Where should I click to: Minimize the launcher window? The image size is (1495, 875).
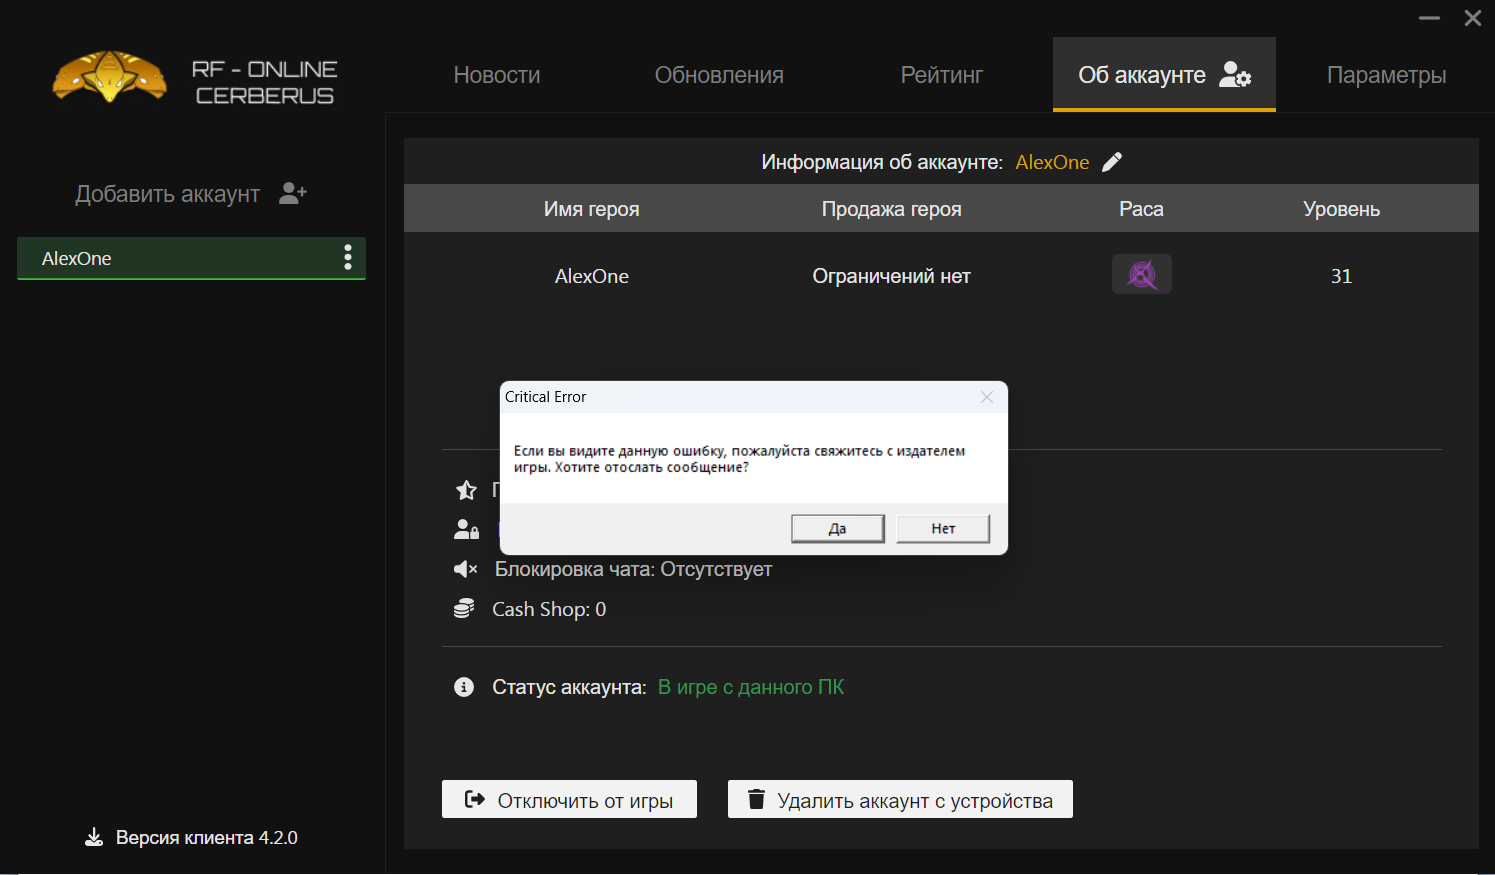click(1429, 18)
